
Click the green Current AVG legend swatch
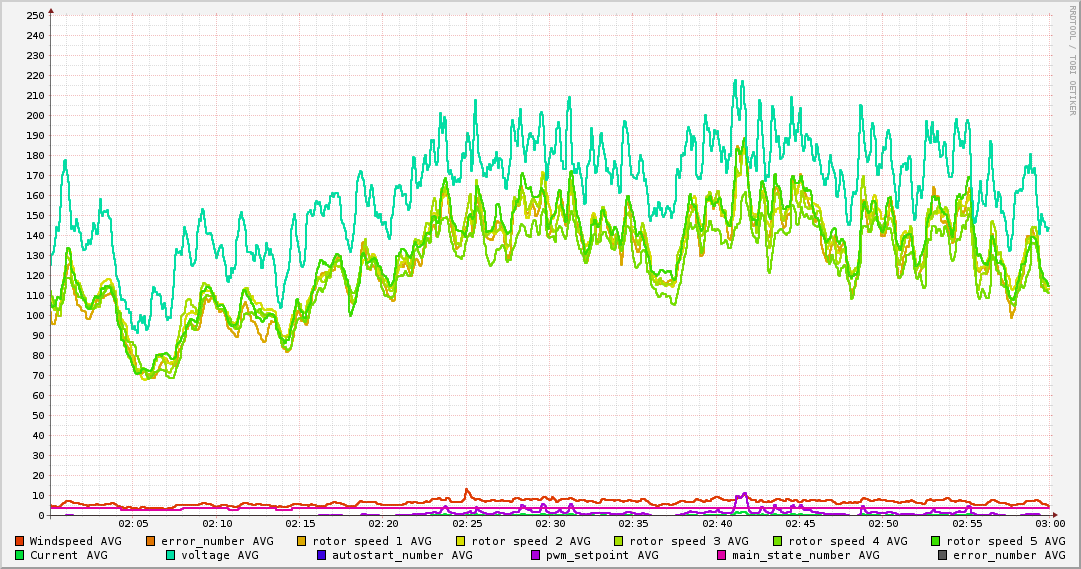coord(19,555)
